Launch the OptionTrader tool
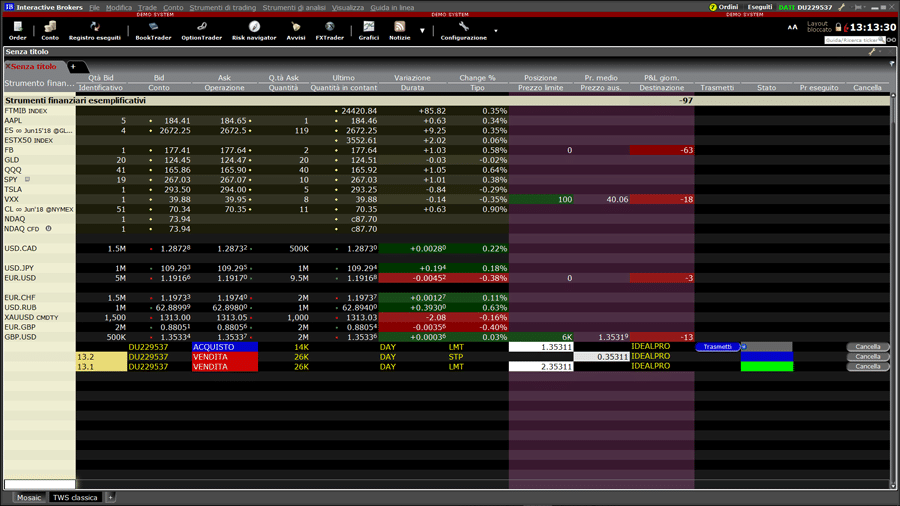The height and width of the screenshot is (506, 900). coord(201,30)
